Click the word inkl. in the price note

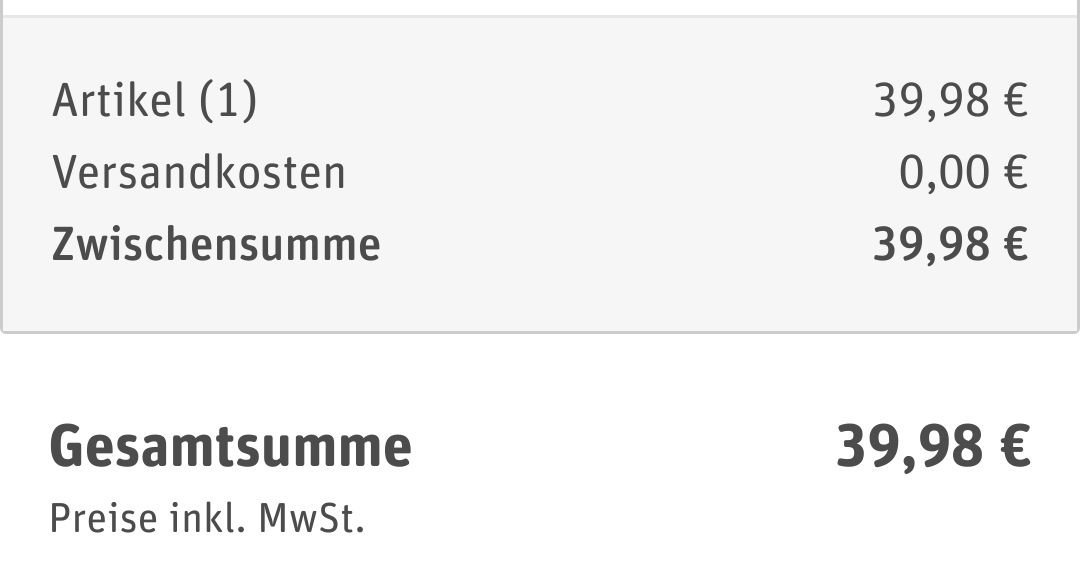tap(208, 519)
